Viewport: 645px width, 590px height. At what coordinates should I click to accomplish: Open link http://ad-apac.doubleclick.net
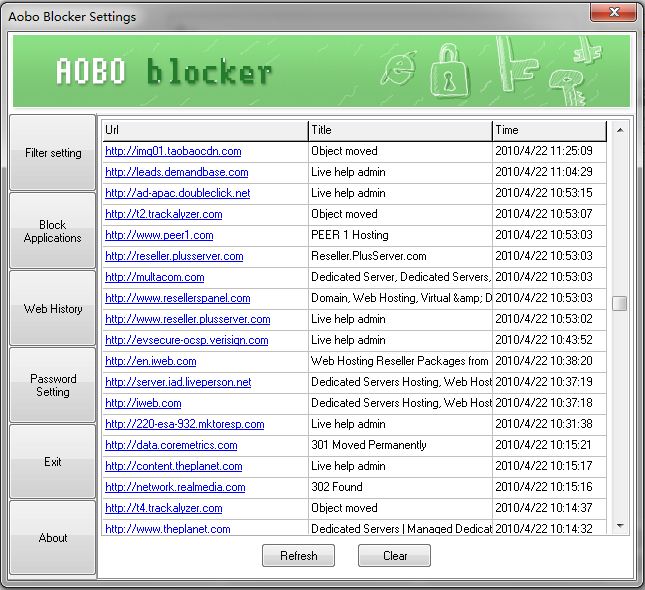(178, 193)
